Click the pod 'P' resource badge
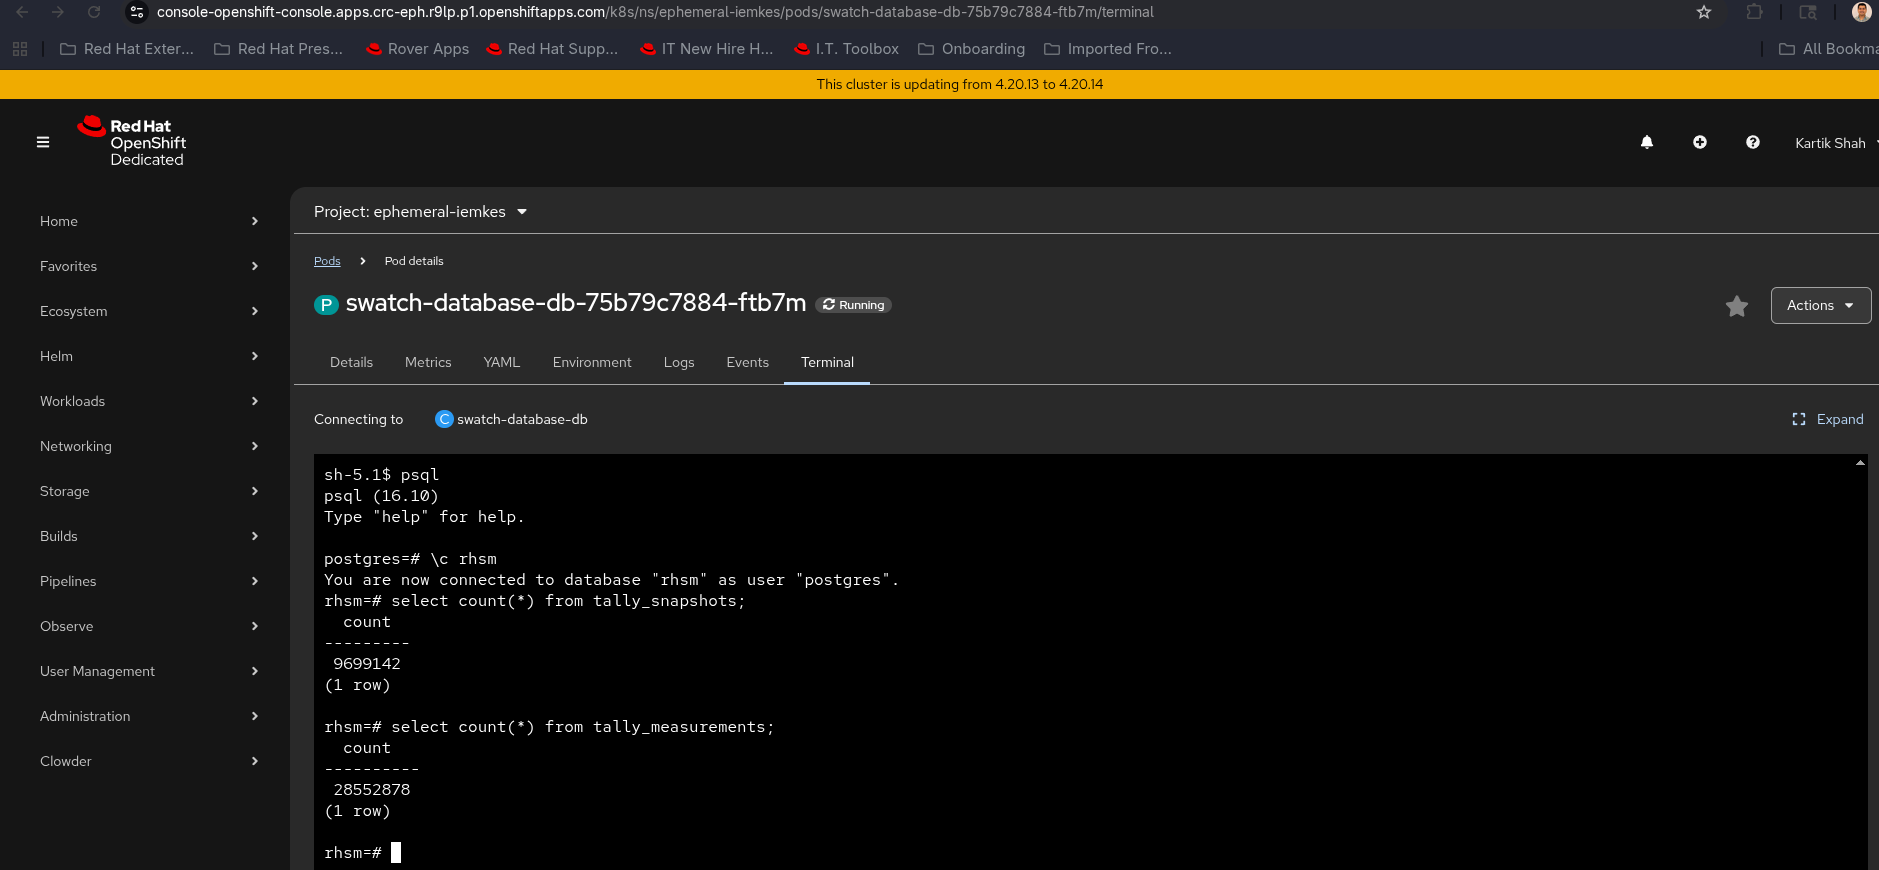Image resolution: width=1879 pixels, height=870 pixels. 326,305
